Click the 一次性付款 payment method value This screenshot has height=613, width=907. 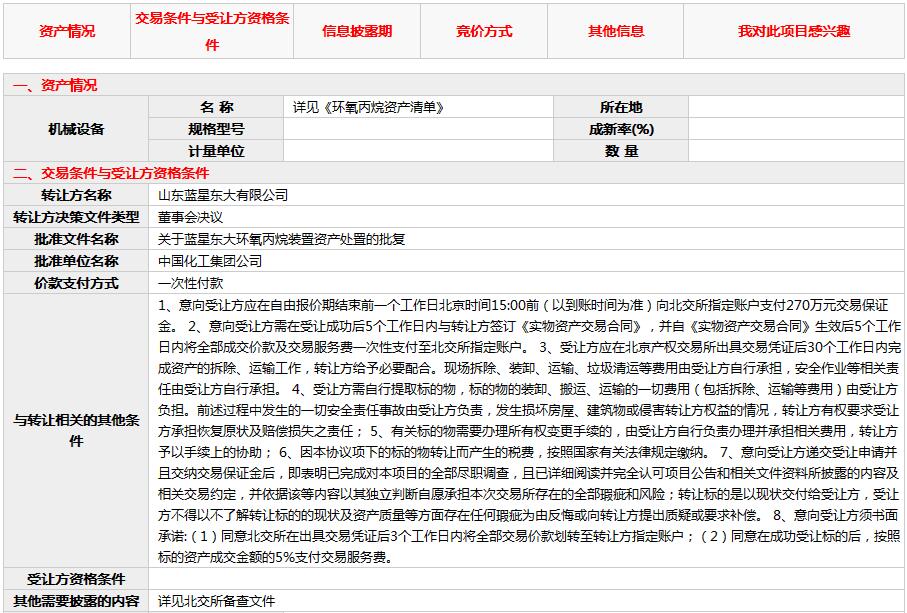pos(190,283)
